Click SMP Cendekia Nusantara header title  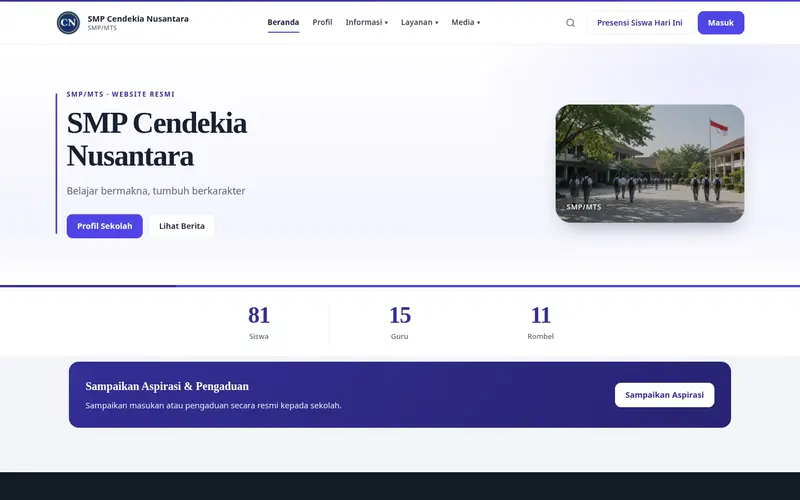(x=138, y=19)
